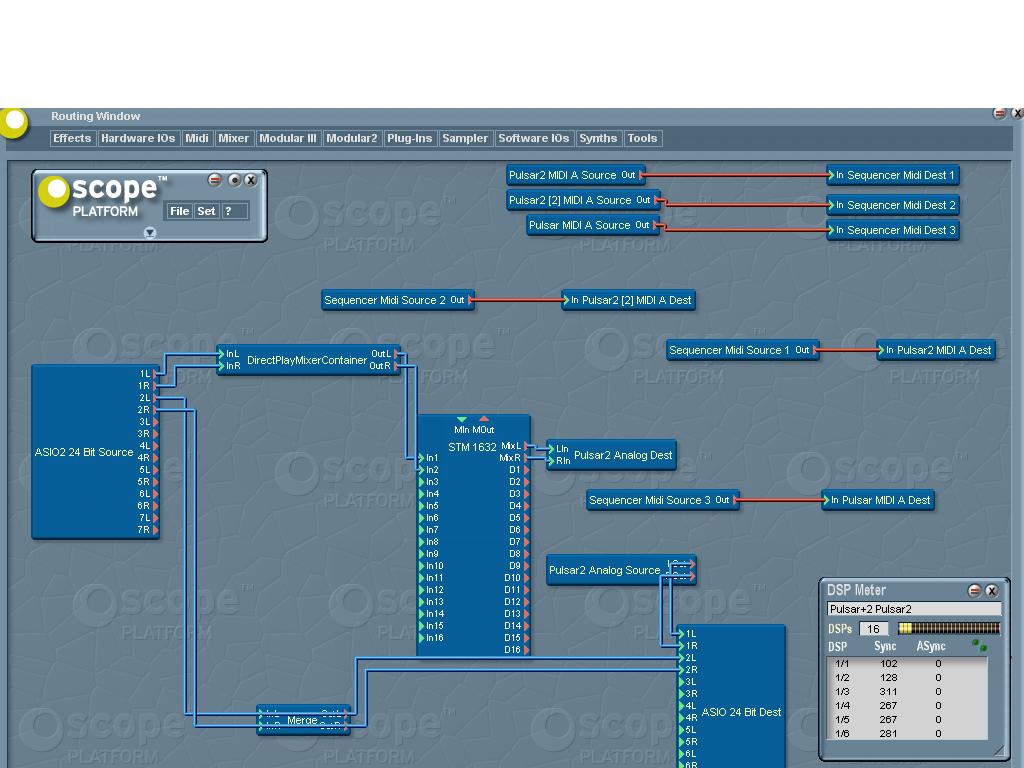This screenshot has width=1024, height=768.
Task: Click the 3L input port on ASIO 24 Bit Dest
Action: (x=682, y=682)
